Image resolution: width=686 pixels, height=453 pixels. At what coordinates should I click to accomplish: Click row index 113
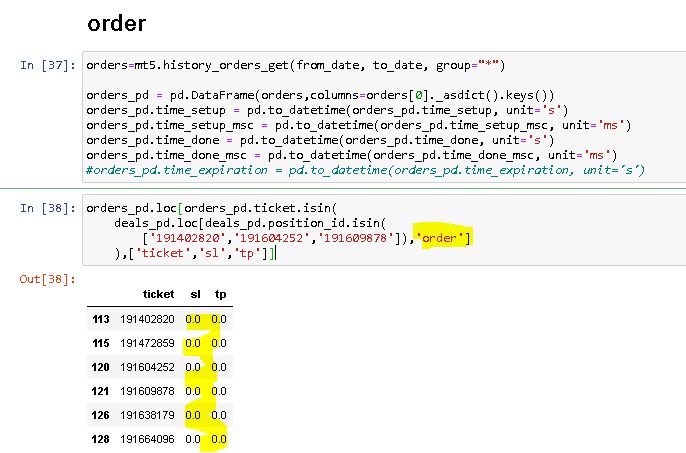pyautogui.click(x=101, y=319)
